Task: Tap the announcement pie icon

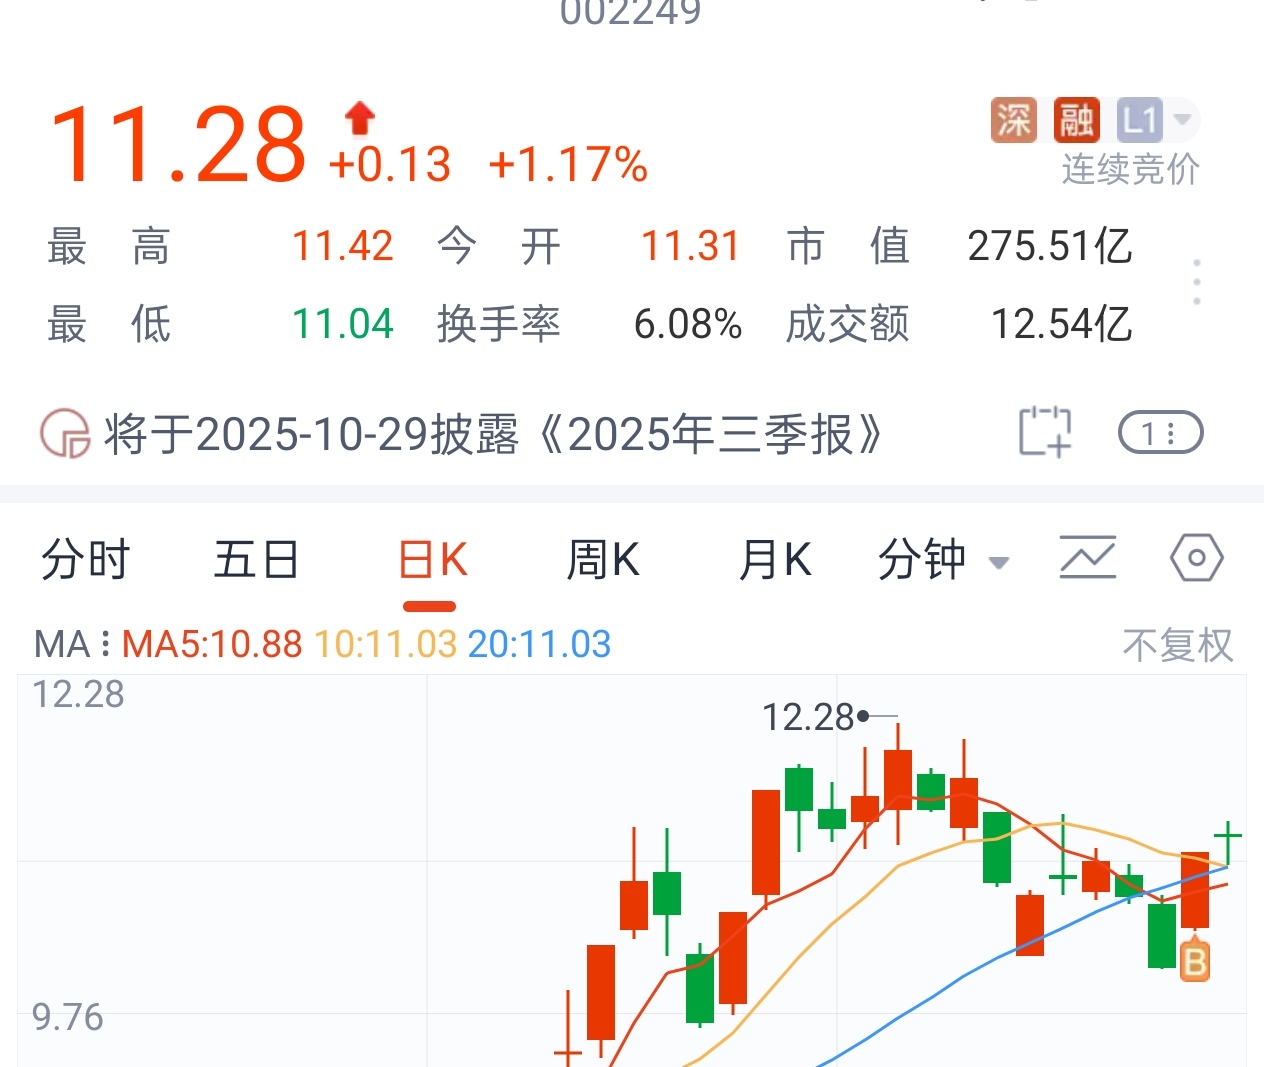Action: pyautogui.click(x=65, y=434)
